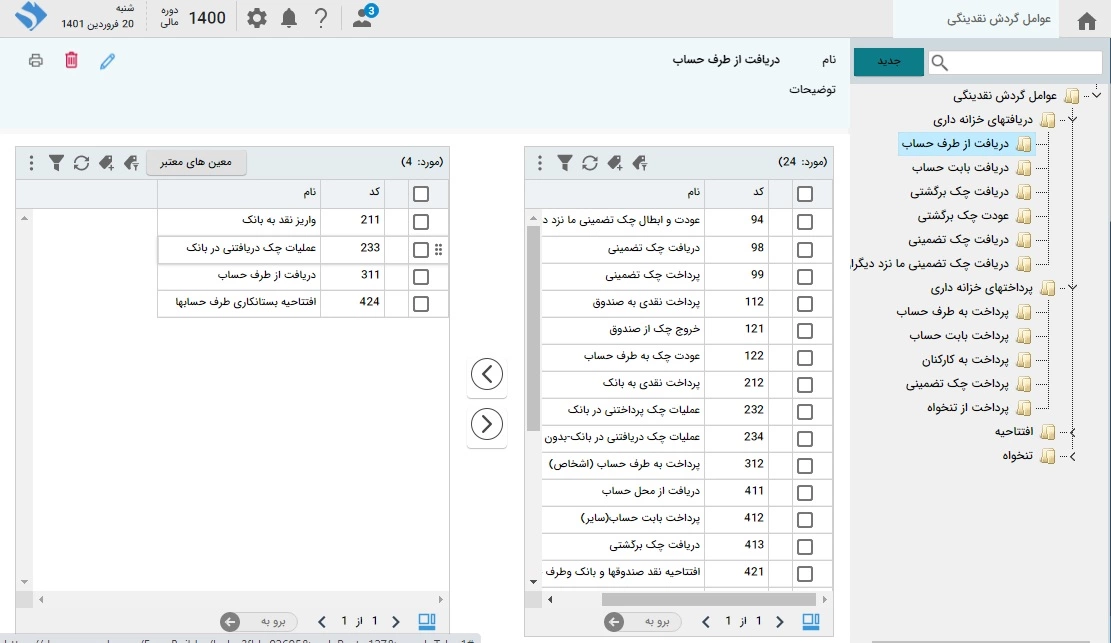Tick the checkbox for row code 211
Screen dimensions: 1111x643
coord(421,222)
